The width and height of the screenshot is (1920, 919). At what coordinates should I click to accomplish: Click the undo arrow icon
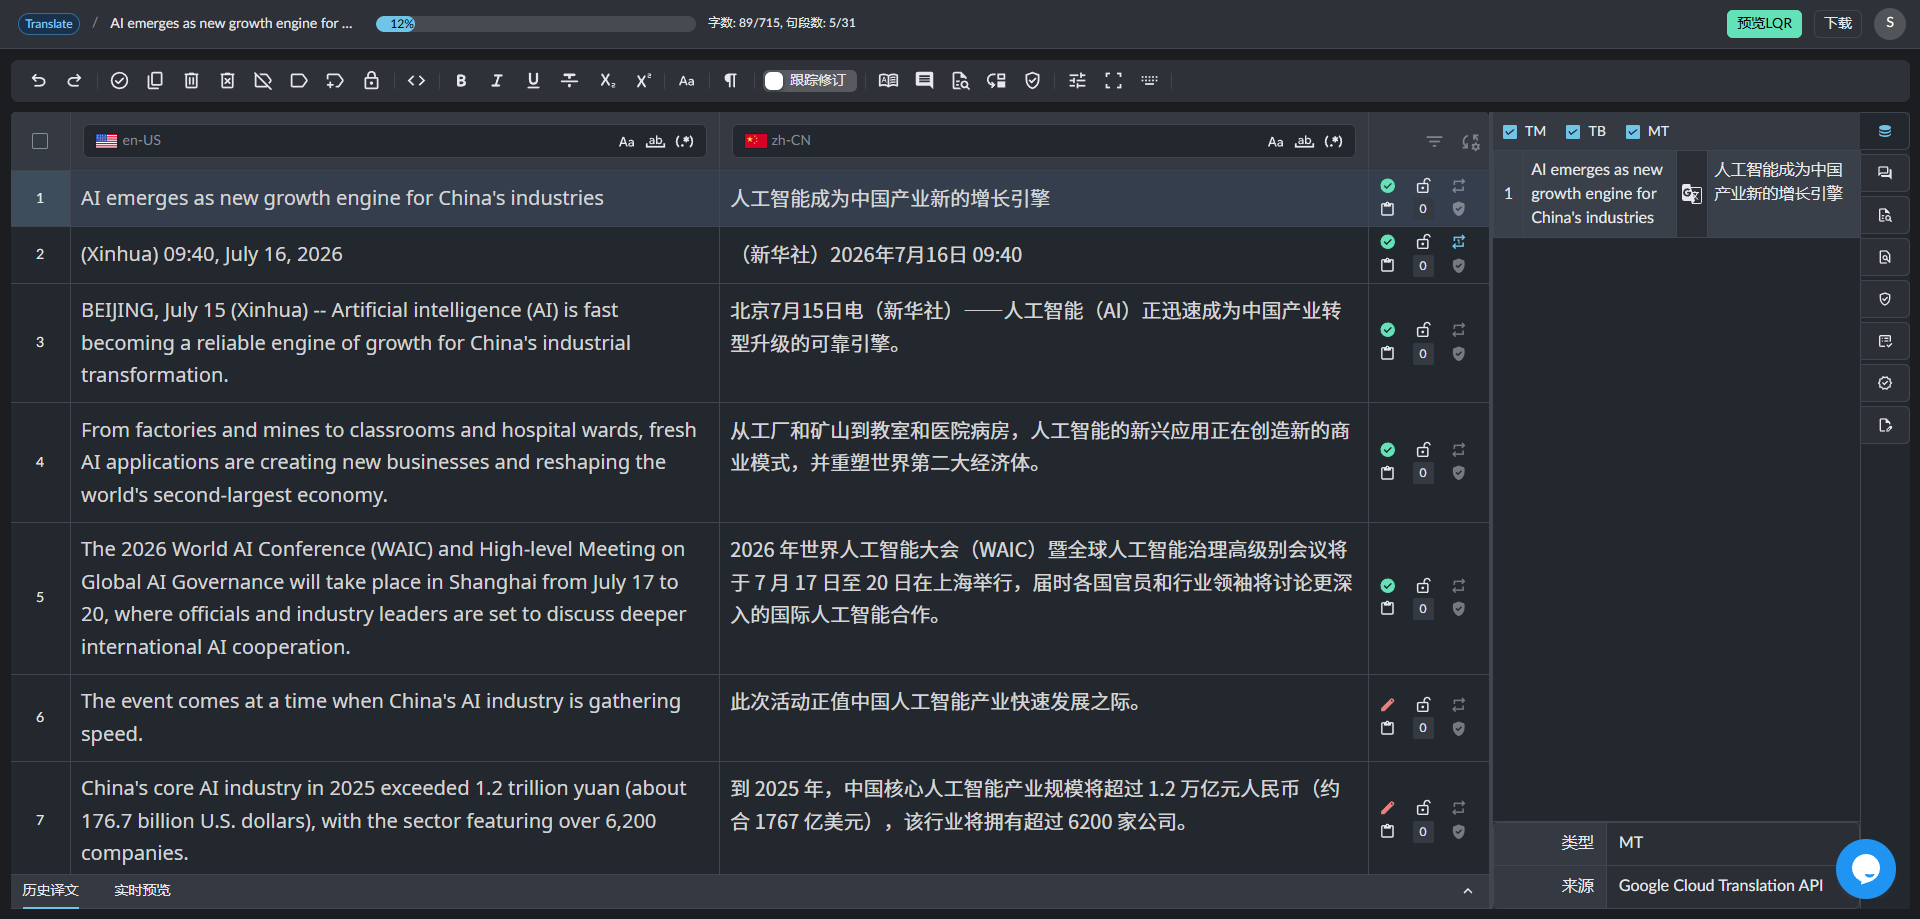tap(39, 81)
